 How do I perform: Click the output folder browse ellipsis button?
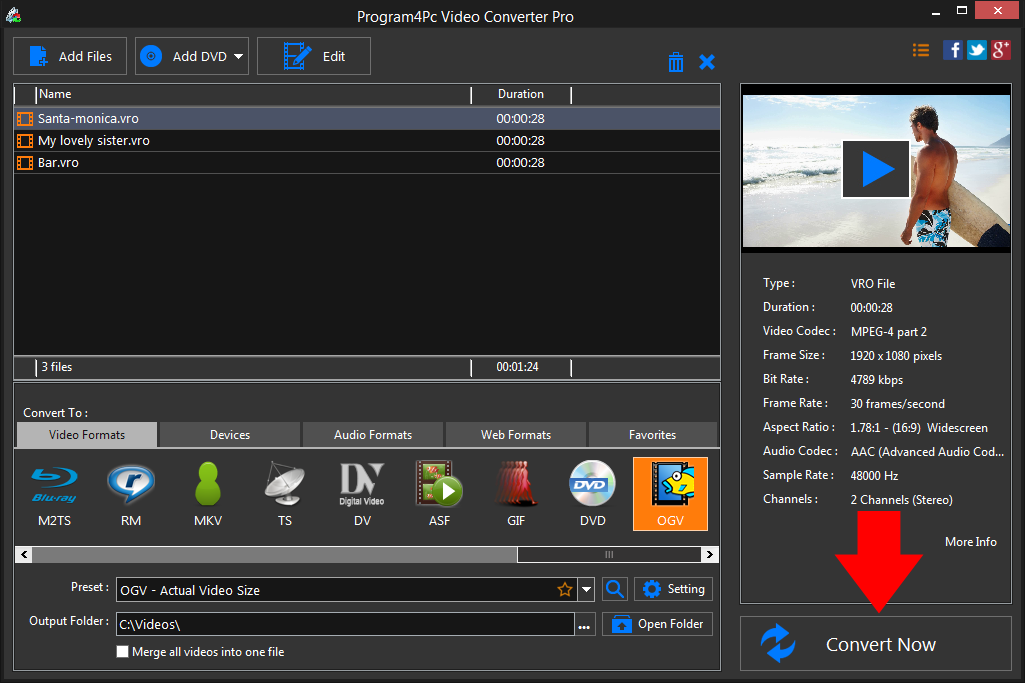coord(585,625)
